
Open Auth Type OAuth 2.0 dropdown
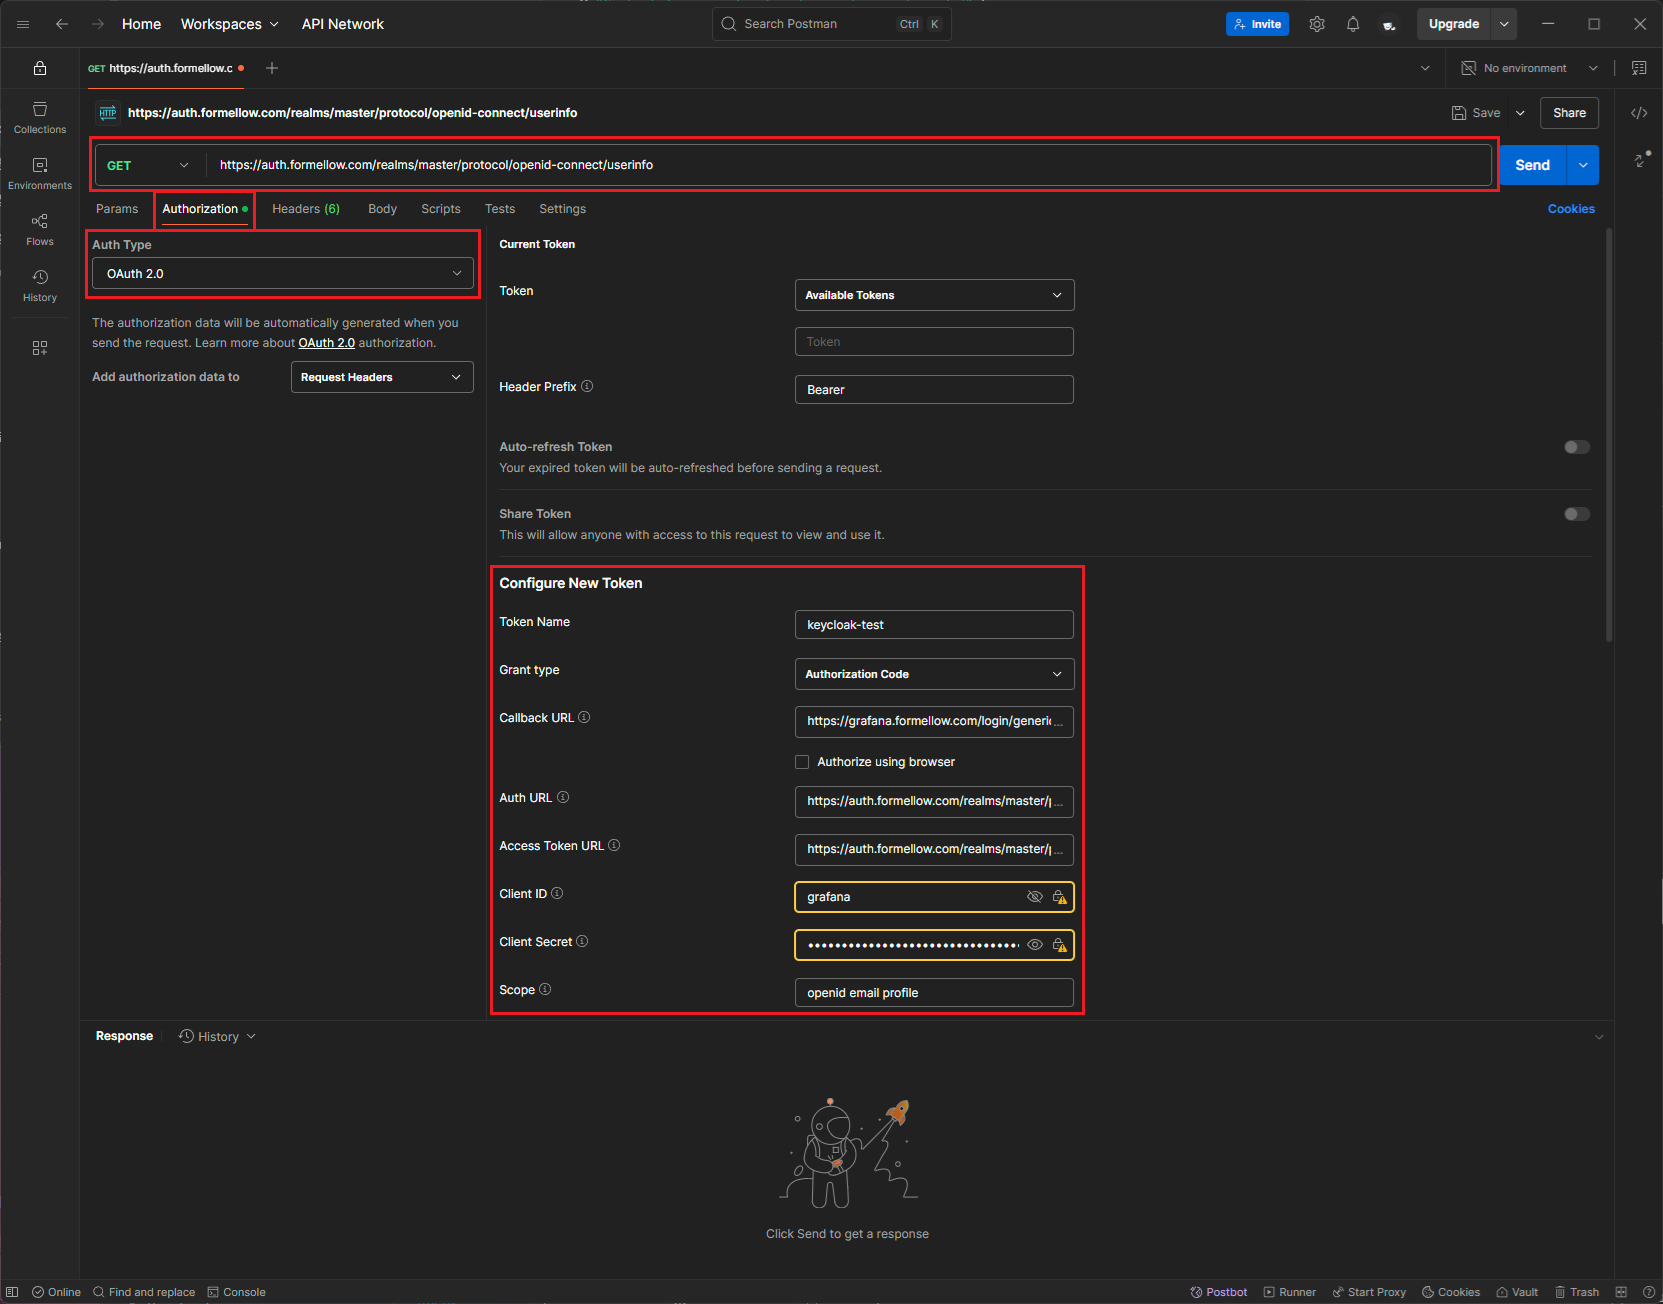(283, 273)
